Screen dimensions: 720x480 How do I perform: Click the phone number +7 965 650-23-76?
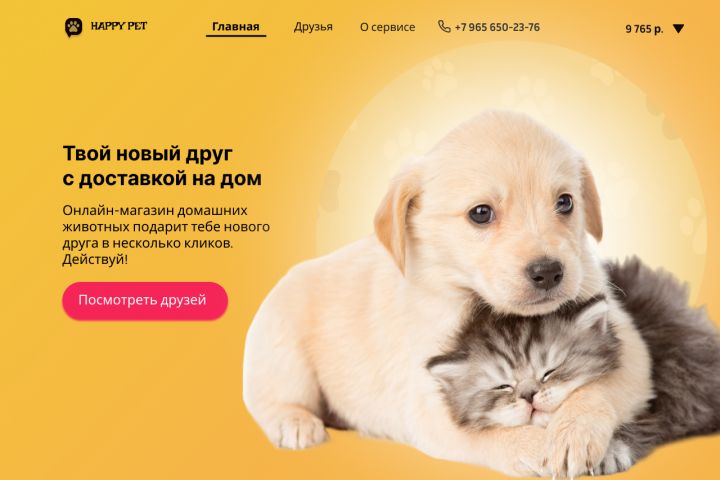(497, 27)
